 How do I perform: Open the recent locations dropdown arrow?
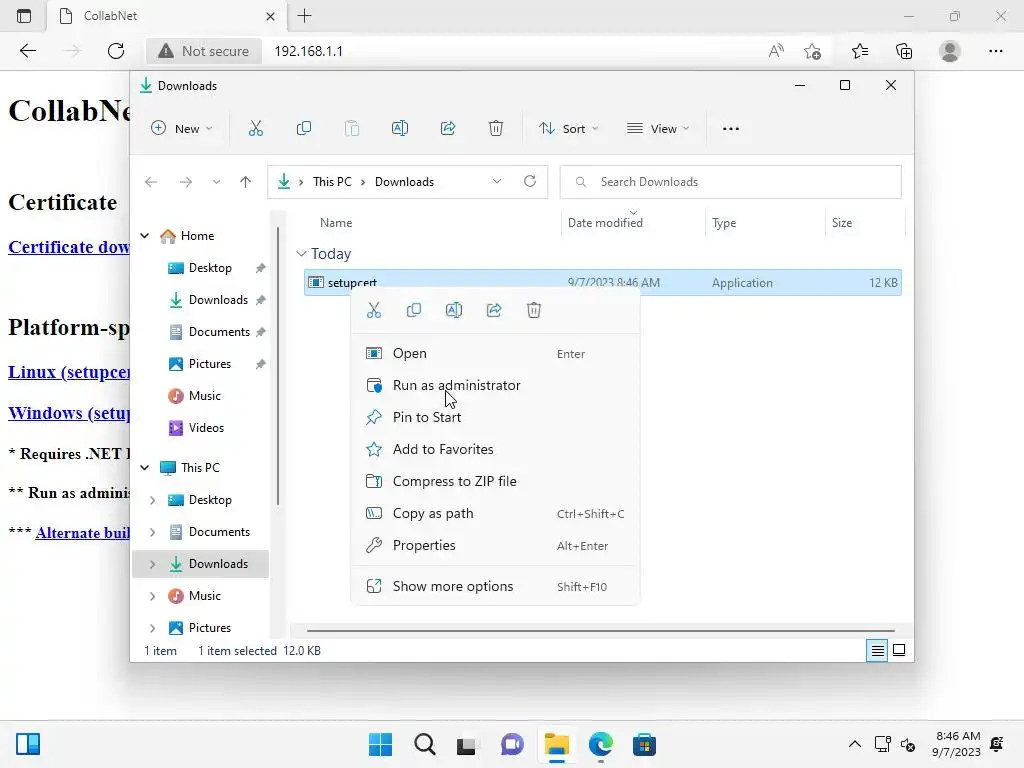(x=216, y=182)
